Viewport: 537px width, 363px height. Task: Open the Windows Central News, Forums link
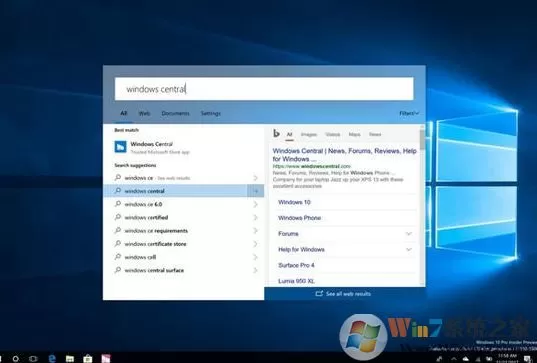click(345, 155)
